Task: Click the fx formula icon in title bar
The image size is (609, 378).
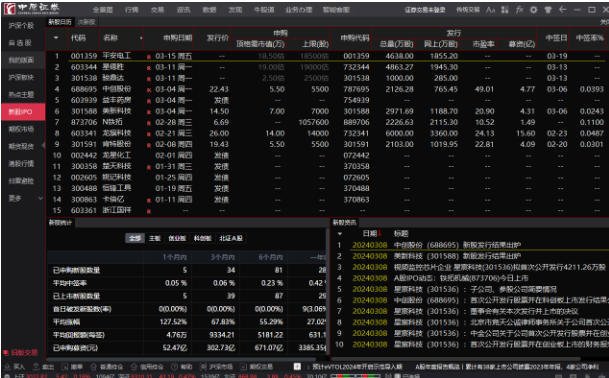Action: tap(519, 10)
